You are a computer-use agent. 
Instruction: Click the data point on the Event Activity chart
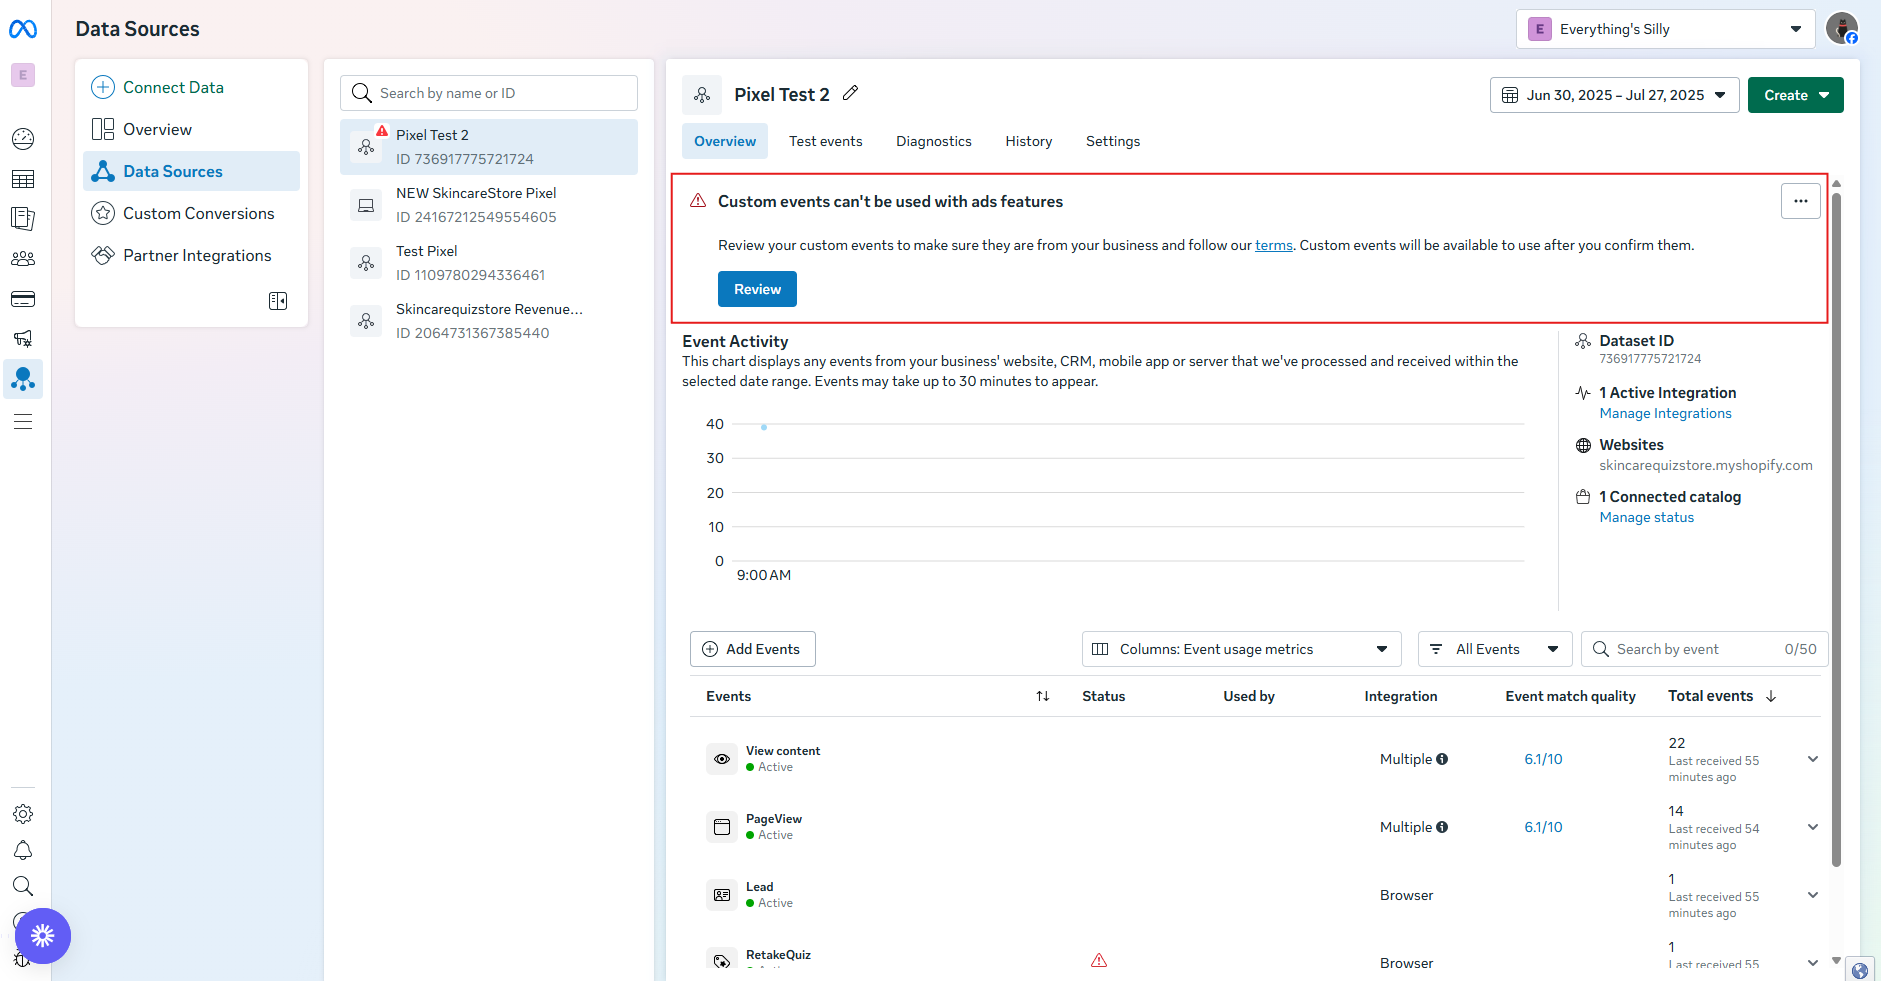click(x=764, y=427)
